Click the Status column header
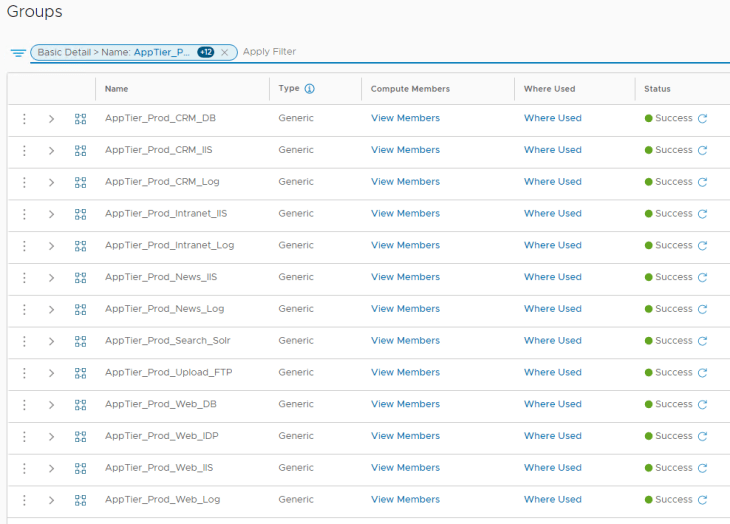730x524 pixels. 657,89
